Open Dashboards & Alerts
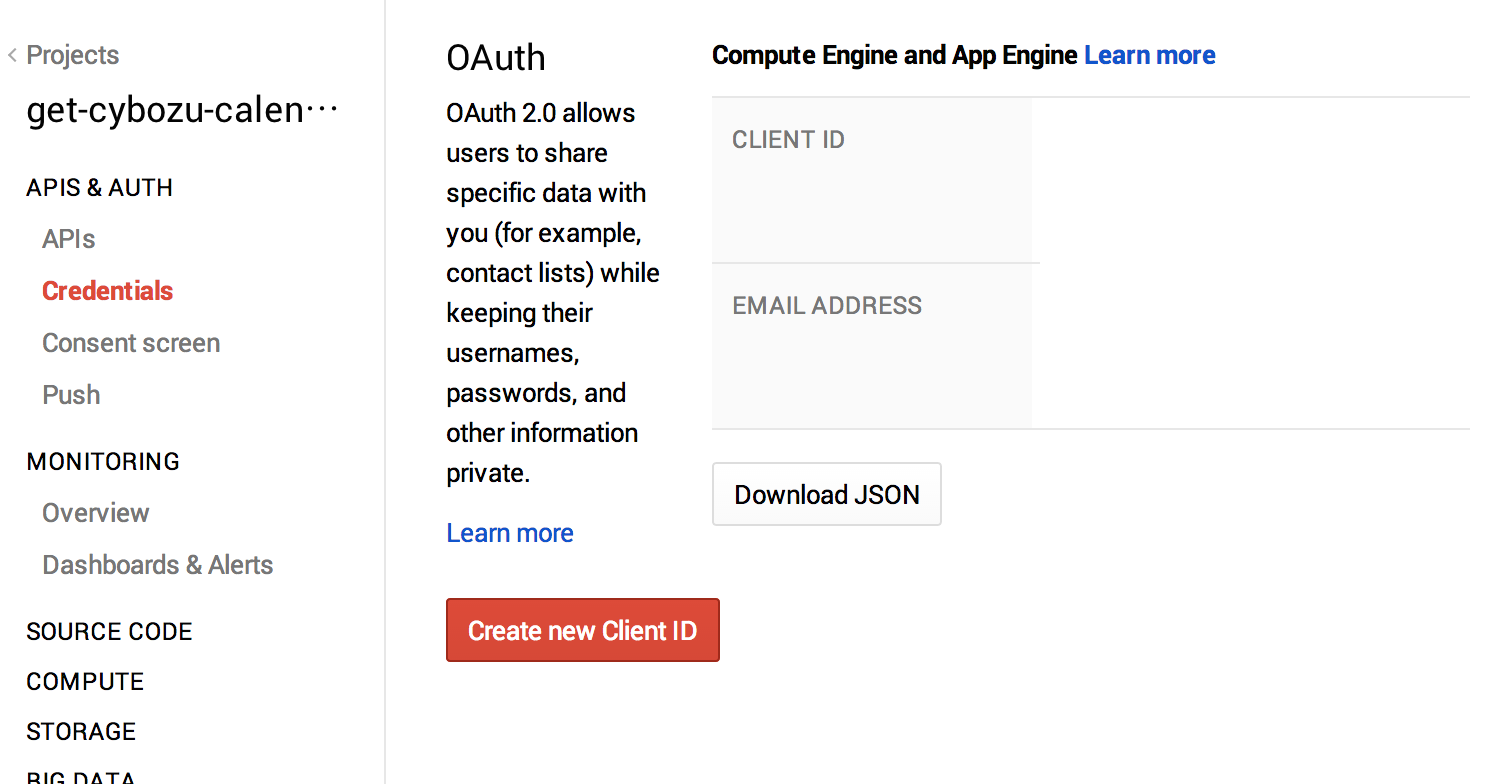This screenshot has height=784, width=1502. coord(158,565)
